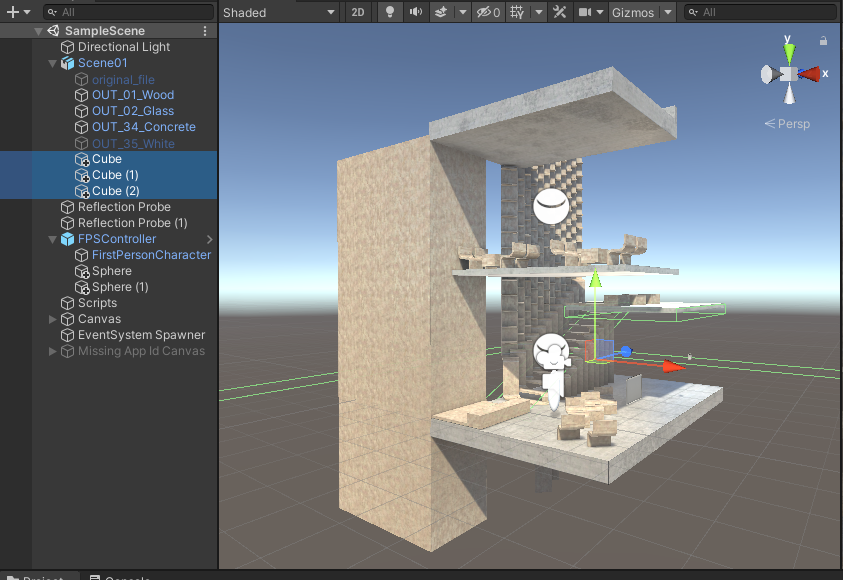Click the red X axis gizmo cone
The height and width of the screenshot is (580, 843).
pos(810,74)
